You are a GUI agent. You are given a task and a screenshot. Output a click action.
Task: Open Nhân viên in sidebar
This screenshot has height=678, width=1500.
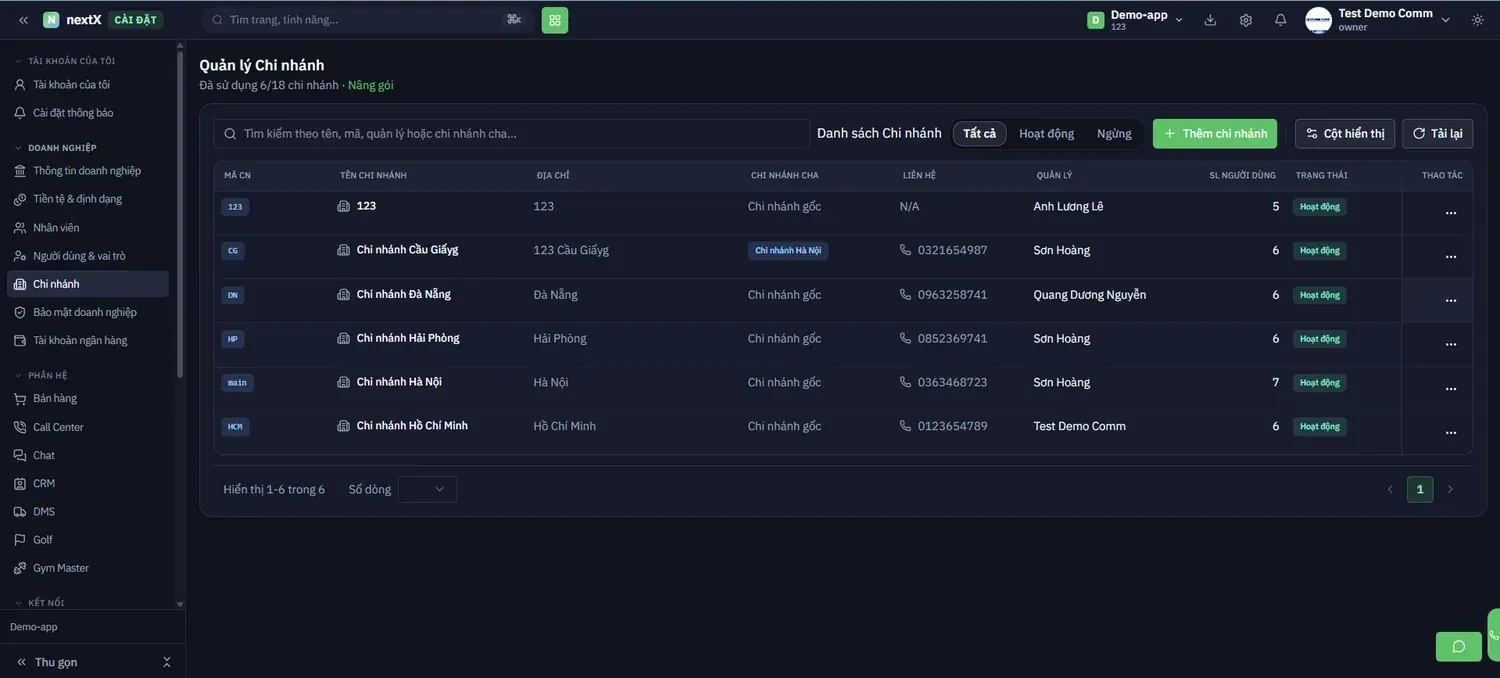pos(88,227)
